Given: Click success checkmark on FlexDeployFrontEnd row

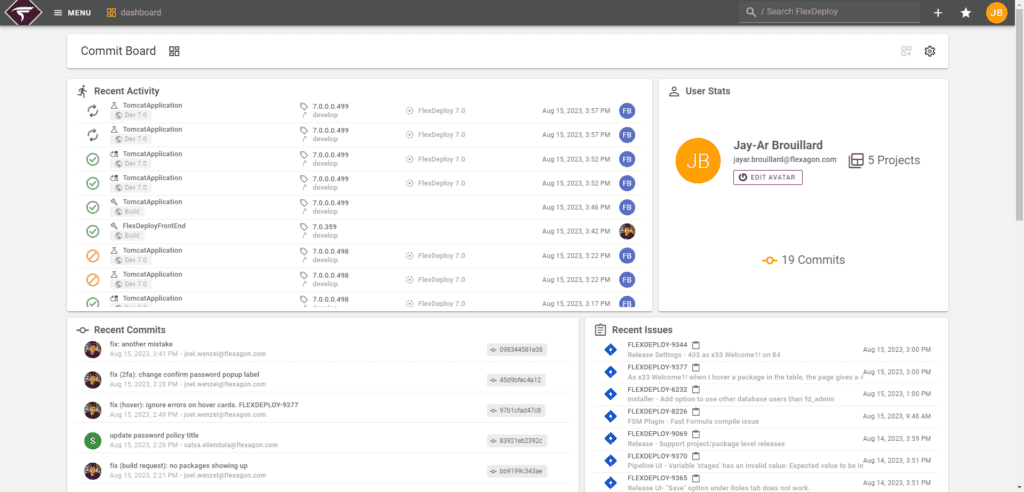Looking at the screenshot, I should pos(93,231).
